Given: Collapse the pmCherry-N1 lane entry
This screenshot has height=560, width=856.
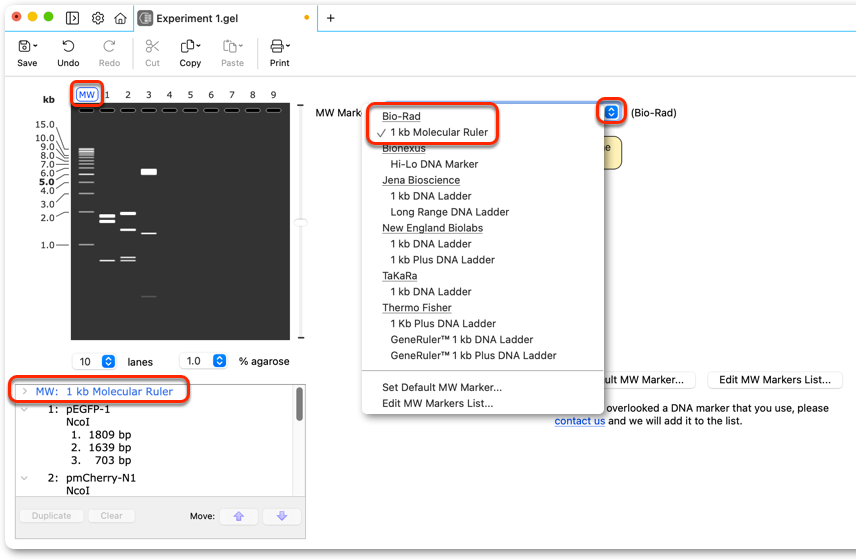Looking at the screenshot, I should 25,478.
